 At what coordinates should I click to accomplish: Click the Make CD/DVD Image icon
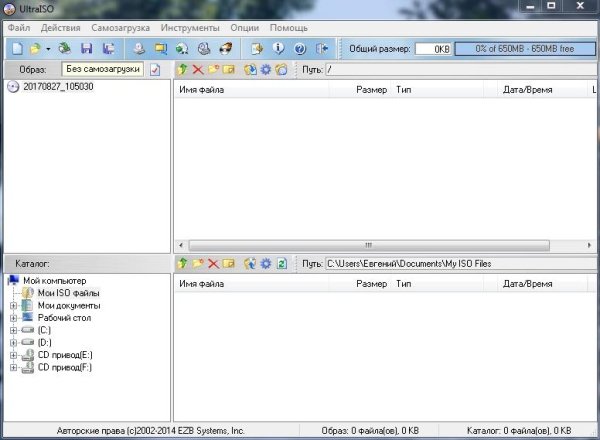(139, 49)
